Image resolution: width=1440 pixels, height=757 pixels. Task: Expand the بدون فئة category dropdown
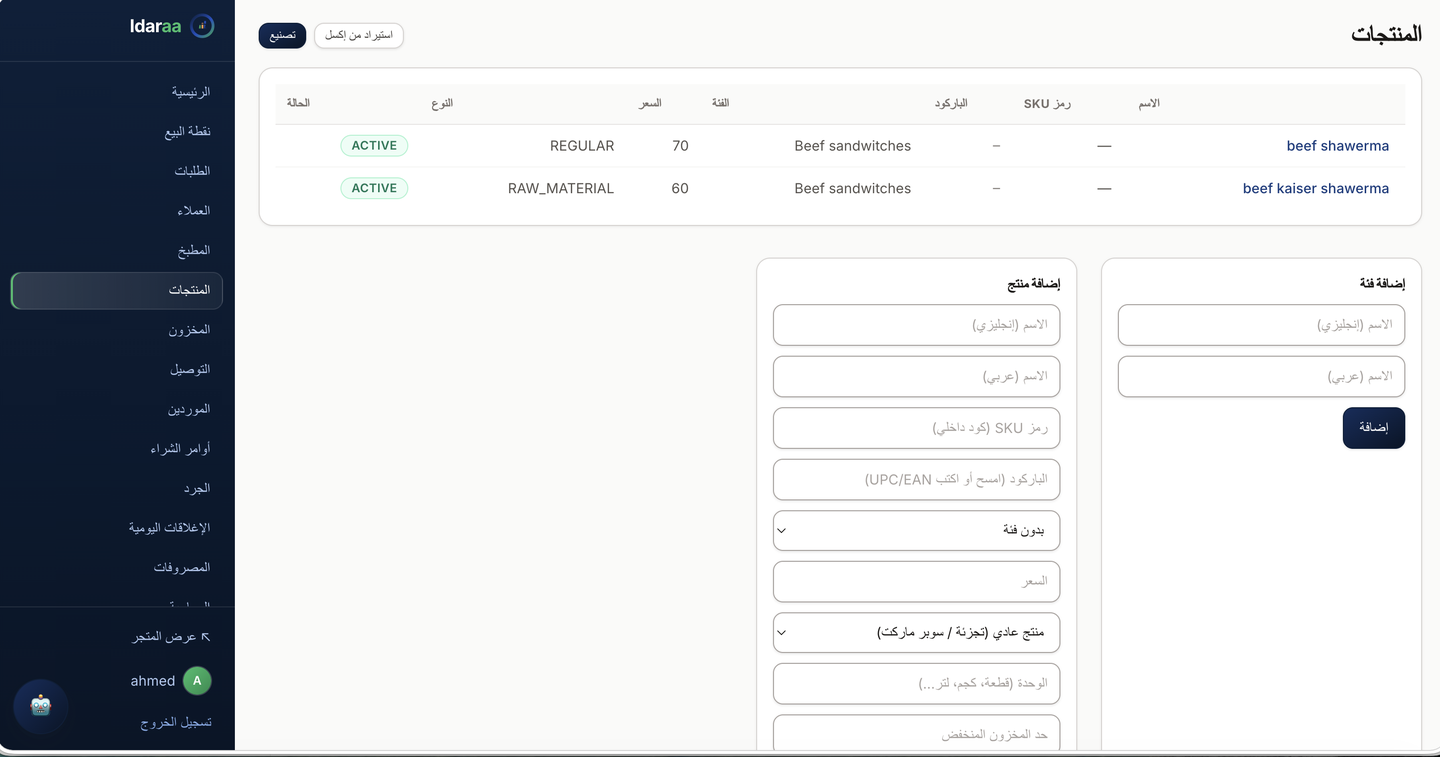coord(916,530)
